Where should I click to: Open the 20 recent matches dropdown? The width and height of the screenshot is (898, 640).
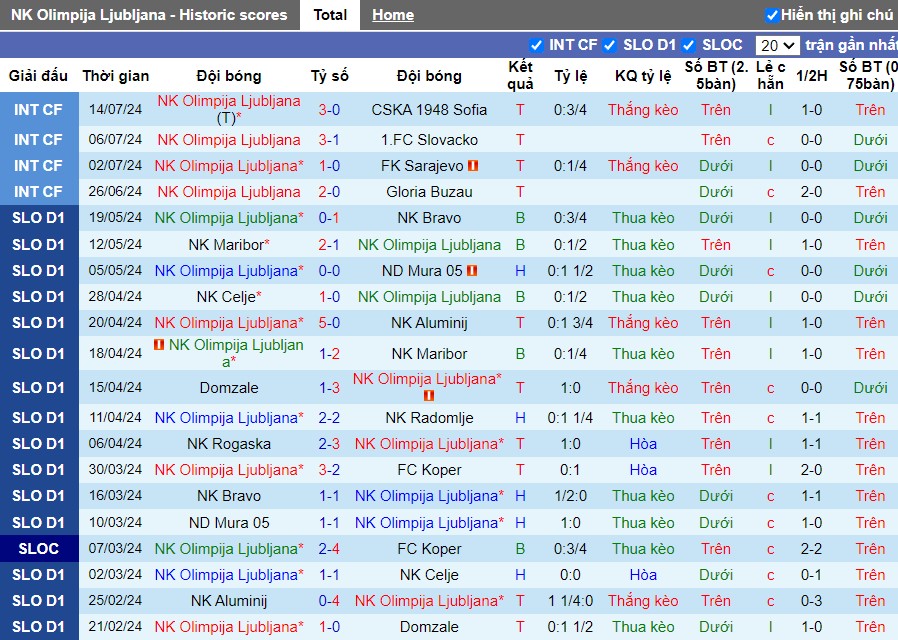pyautogui.click(x=777, y=45)
